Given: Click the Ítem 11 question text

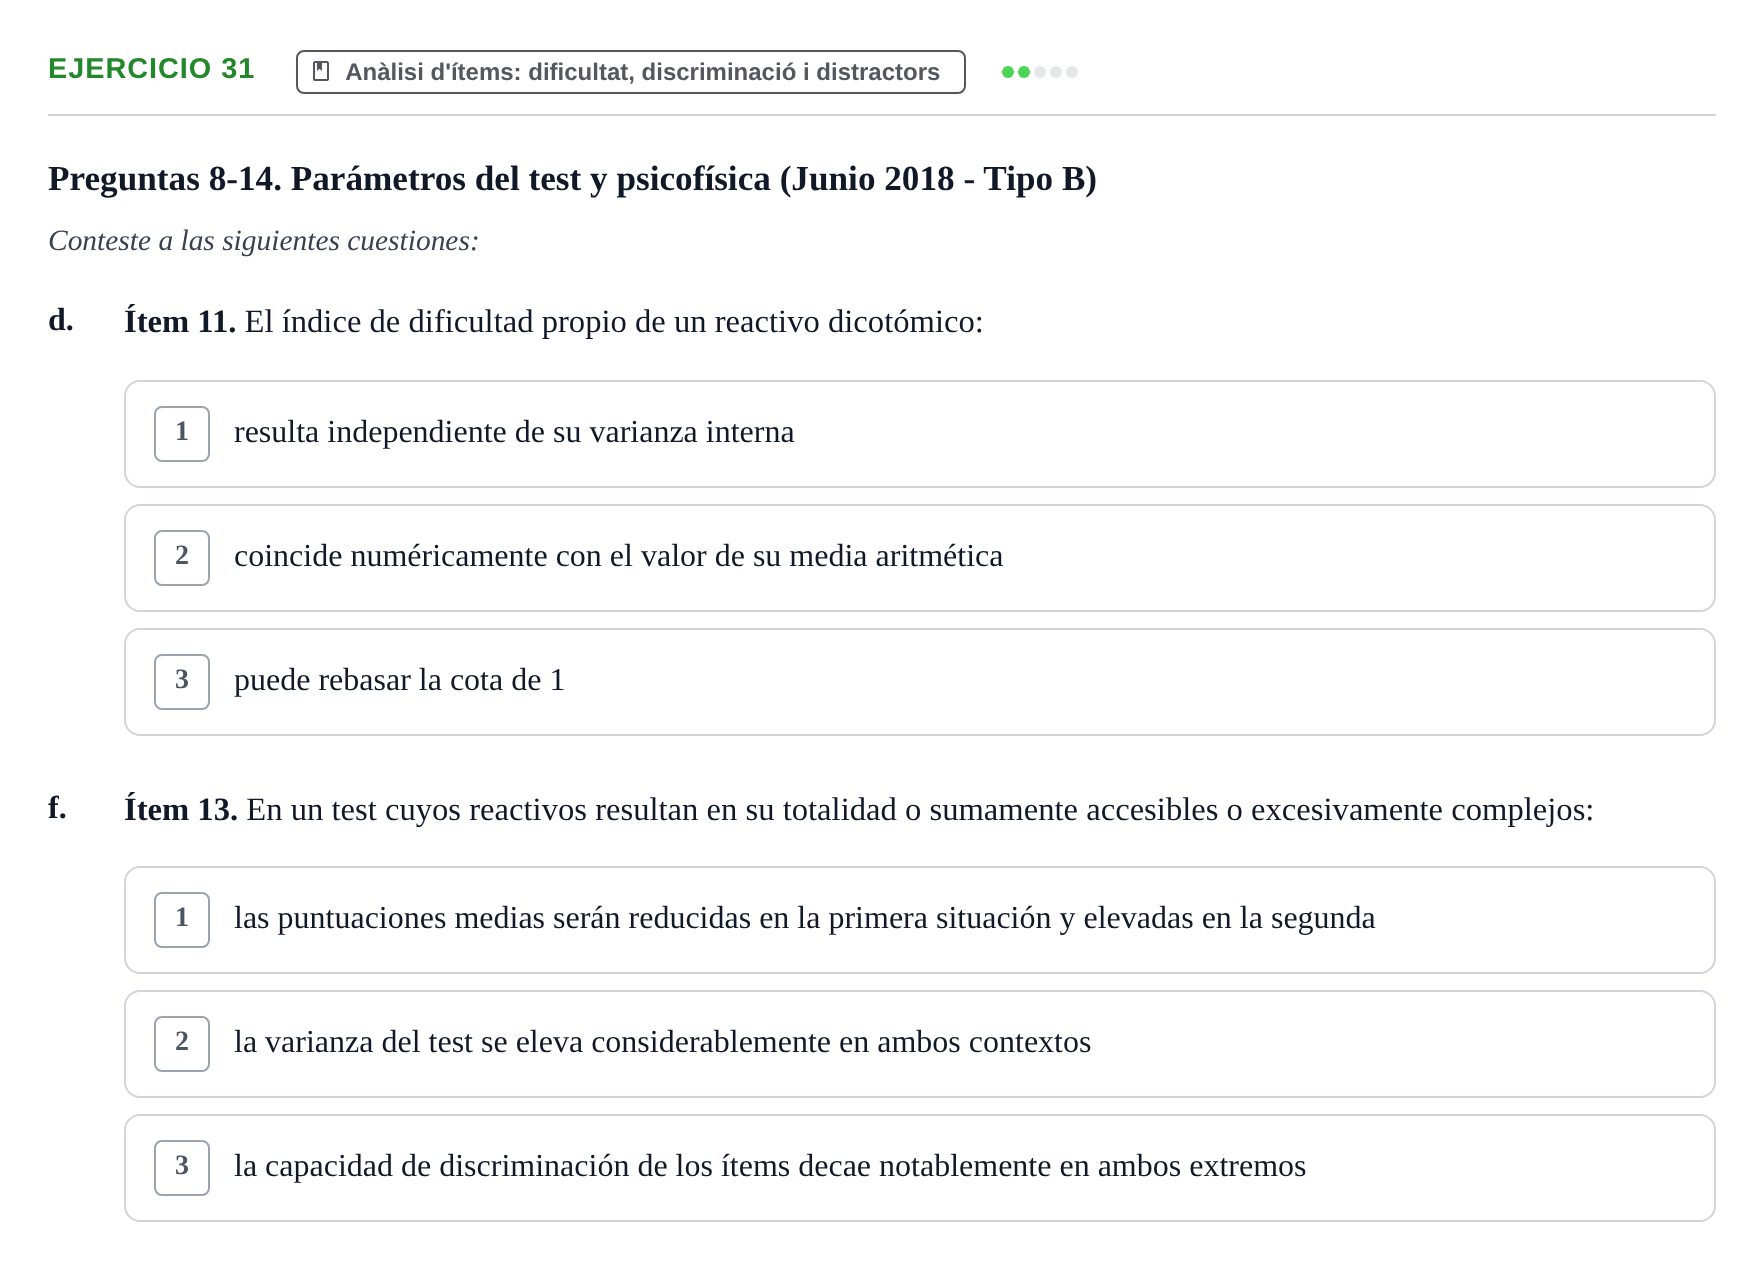Looking at the screenshot, I should pos(554,322).
